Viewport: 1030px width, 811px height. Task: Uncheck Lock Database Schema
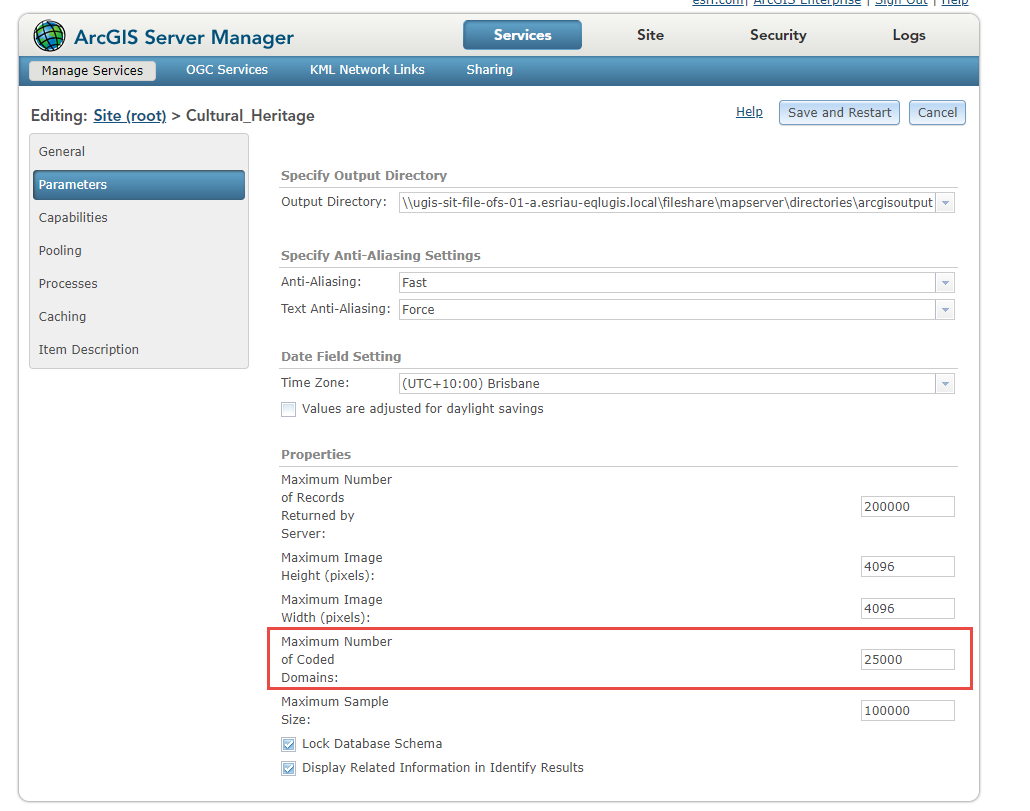(289, 744)
